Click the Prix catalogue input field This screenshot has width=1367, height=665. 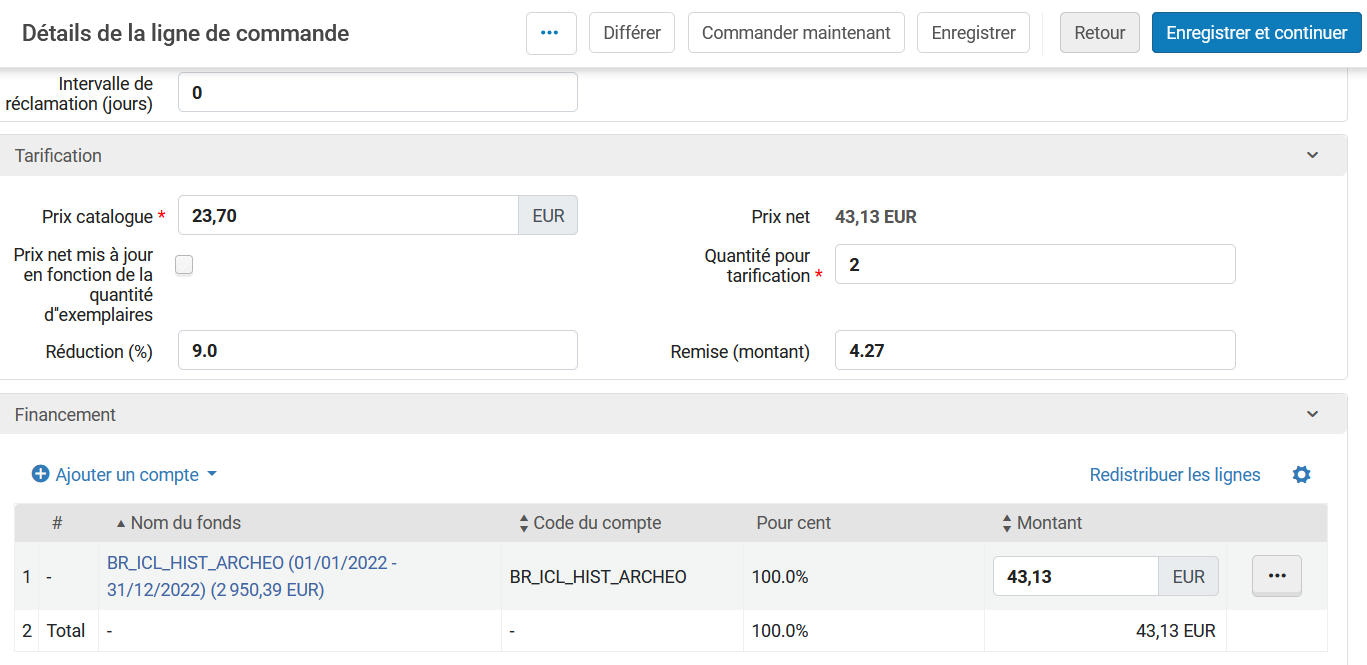point(347,215)
